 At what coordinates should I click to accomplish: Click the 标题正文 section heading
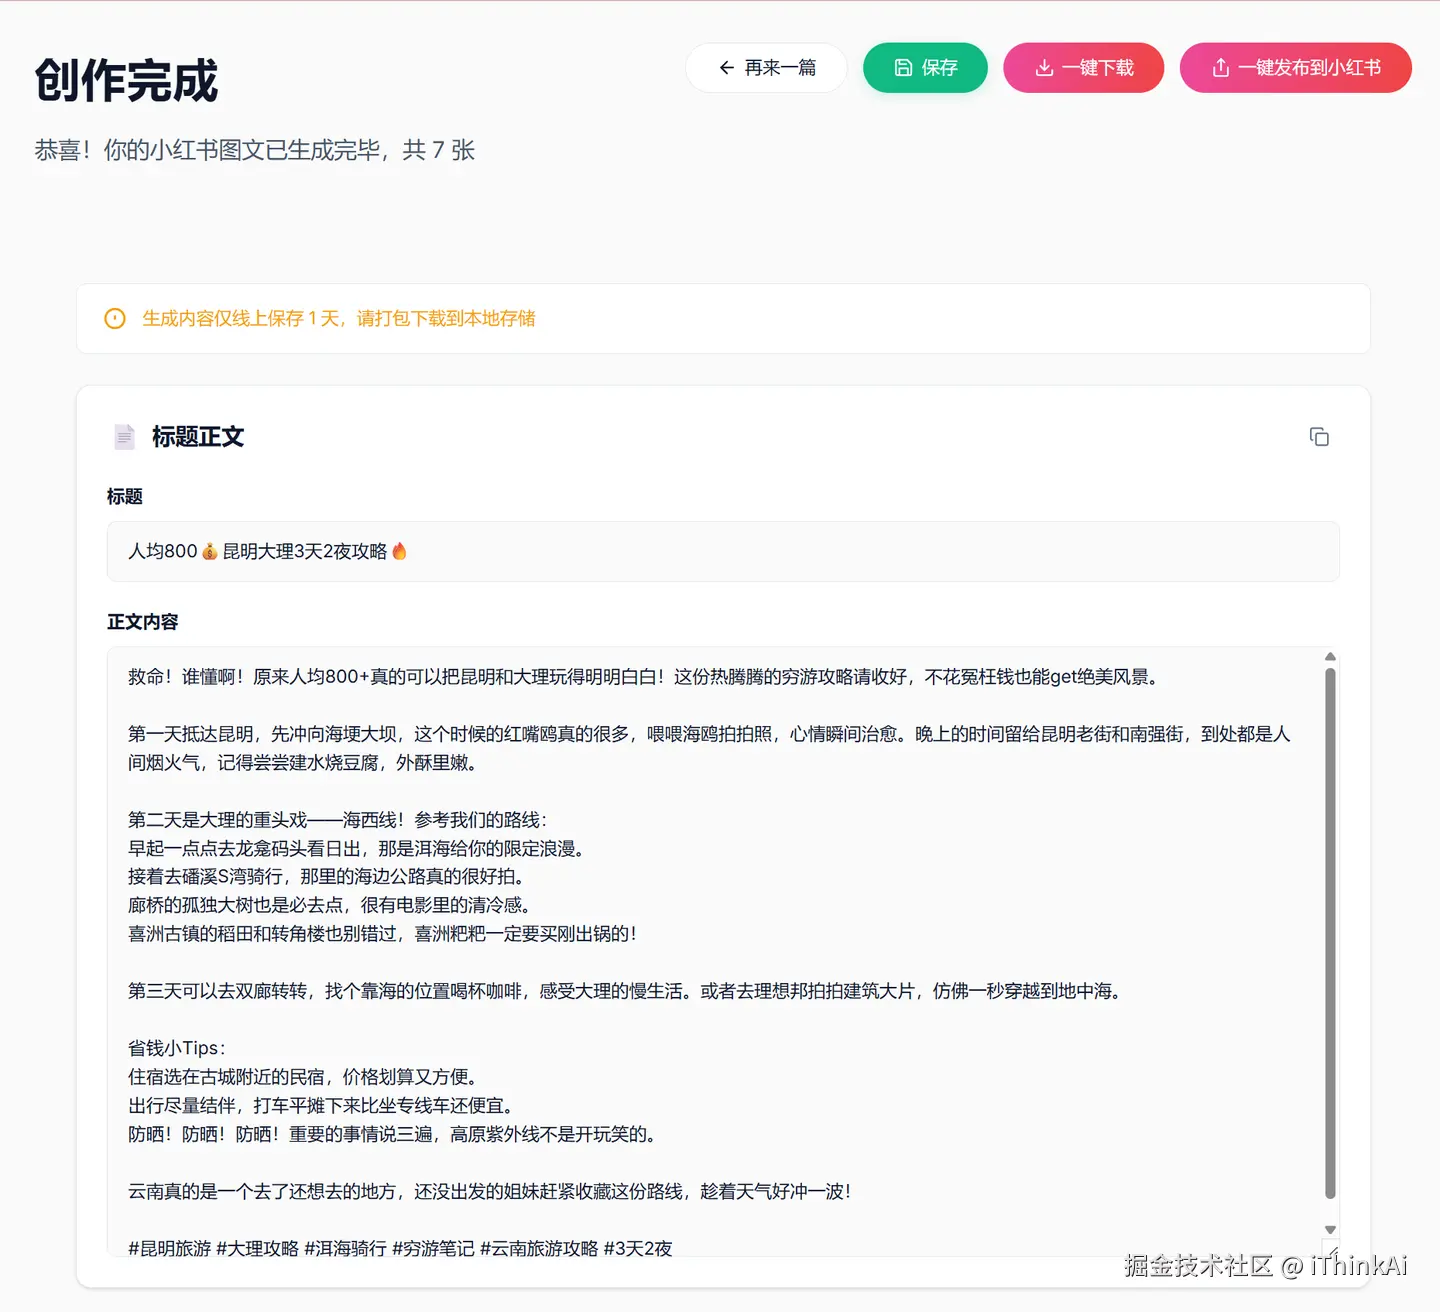click(x=198, y=437)
